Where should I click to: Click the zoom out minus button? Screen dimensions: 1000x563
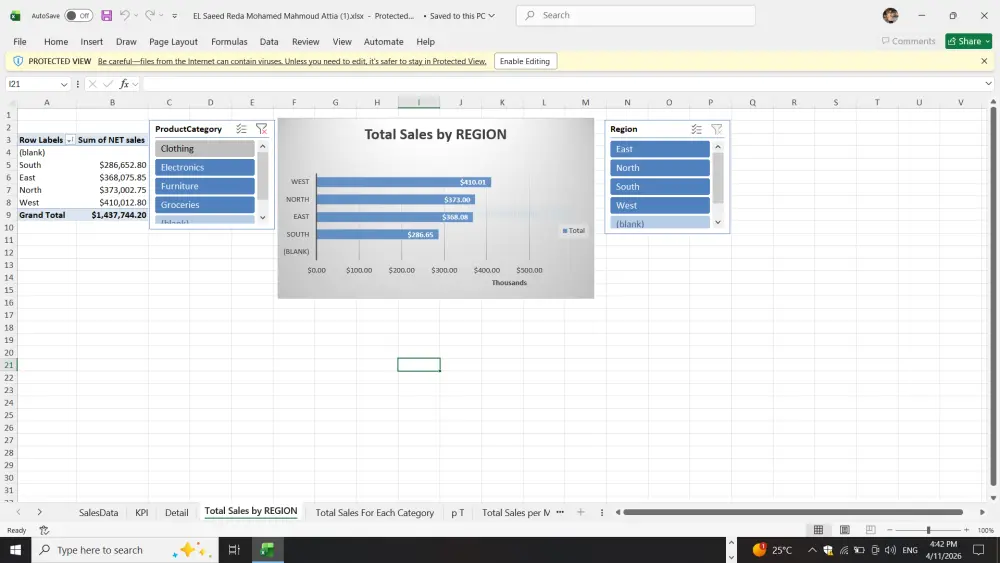click(x=890, y=530)
